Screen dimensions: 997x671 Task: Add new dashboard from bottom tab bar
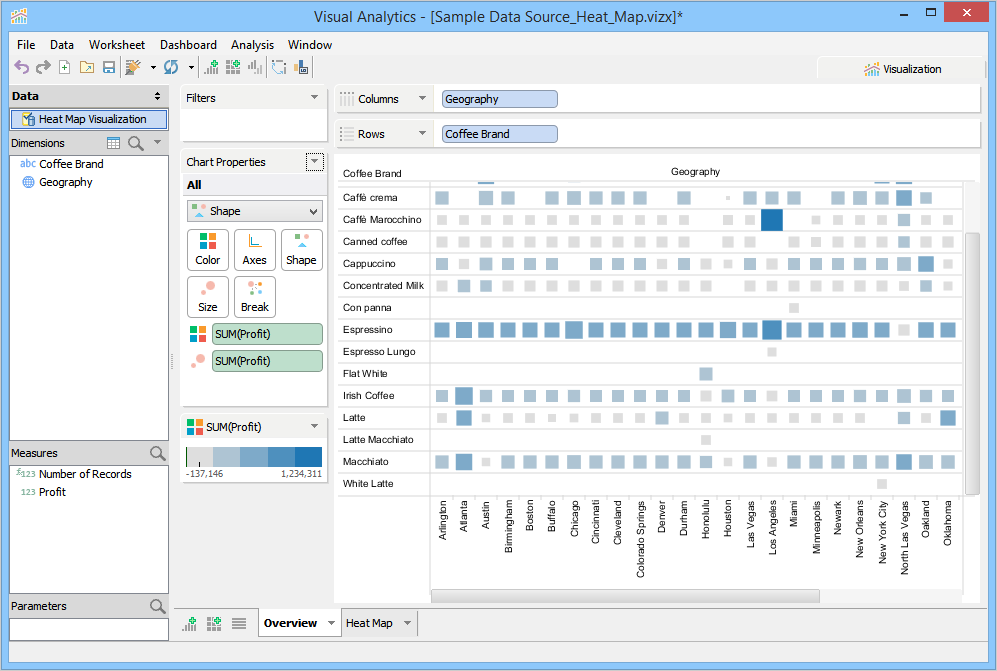pos(214,623)
